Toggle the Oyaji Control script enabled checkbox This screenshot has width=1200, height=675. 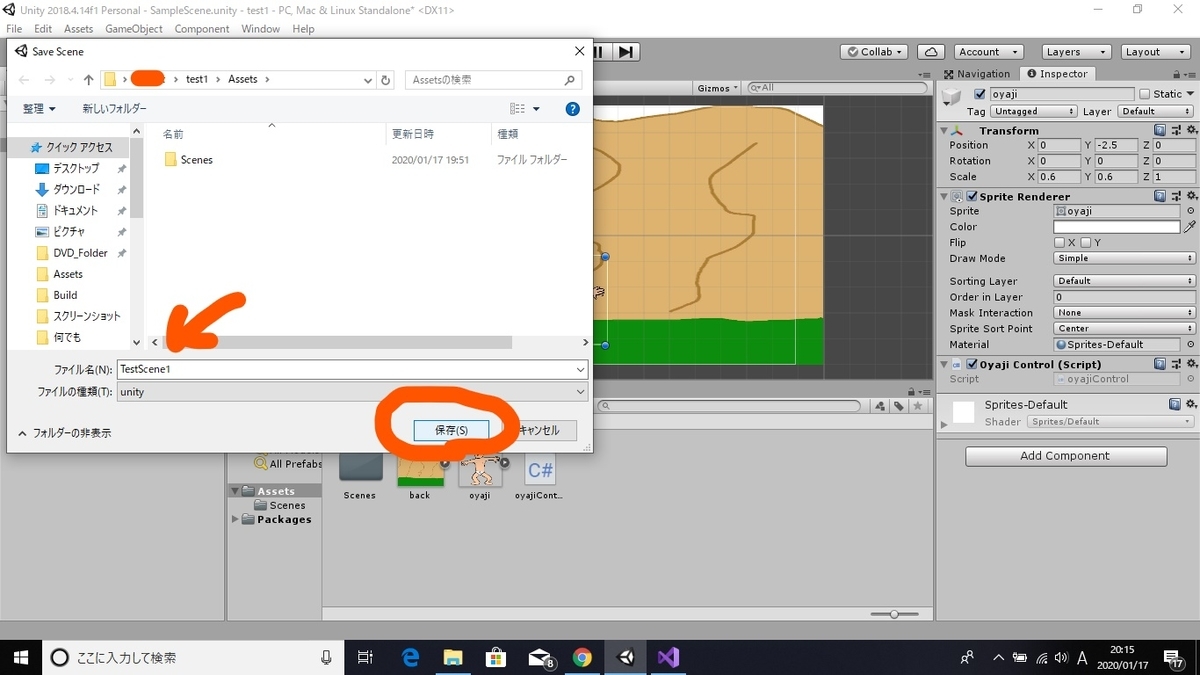point(972,365)
